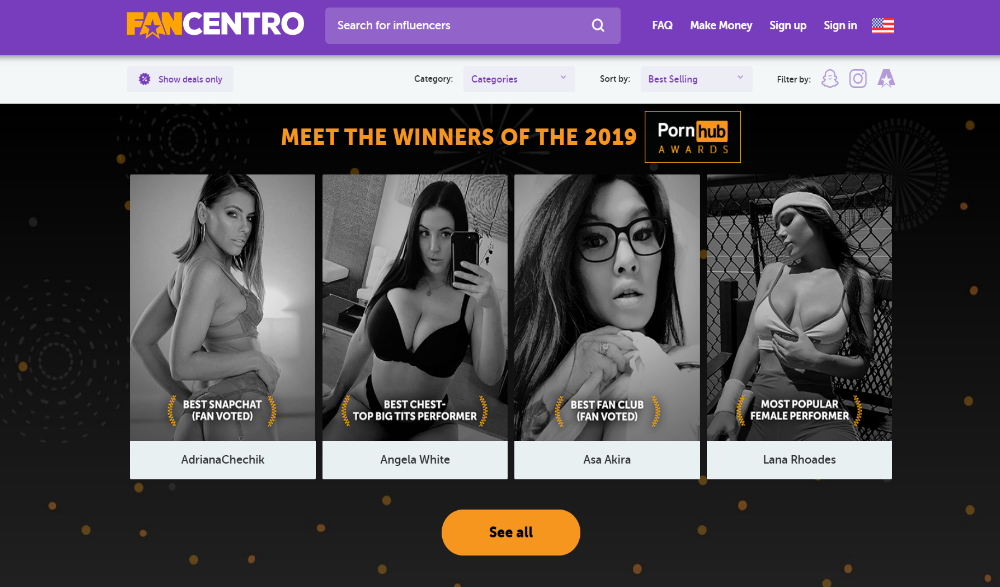This screenshot has width=1000, height=587.
Task: Open the Asa Akira name card
Action: [607, 459]
